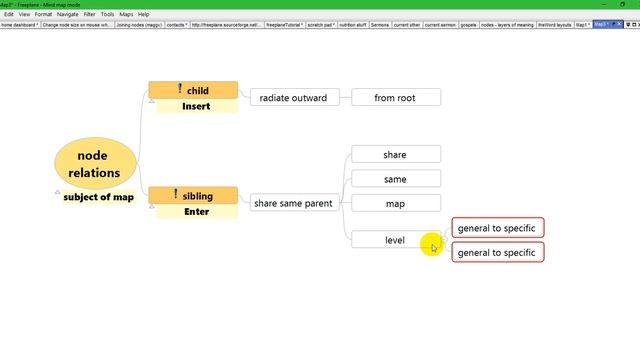
Task: Select the 'child' node
Action: (193, 90)
